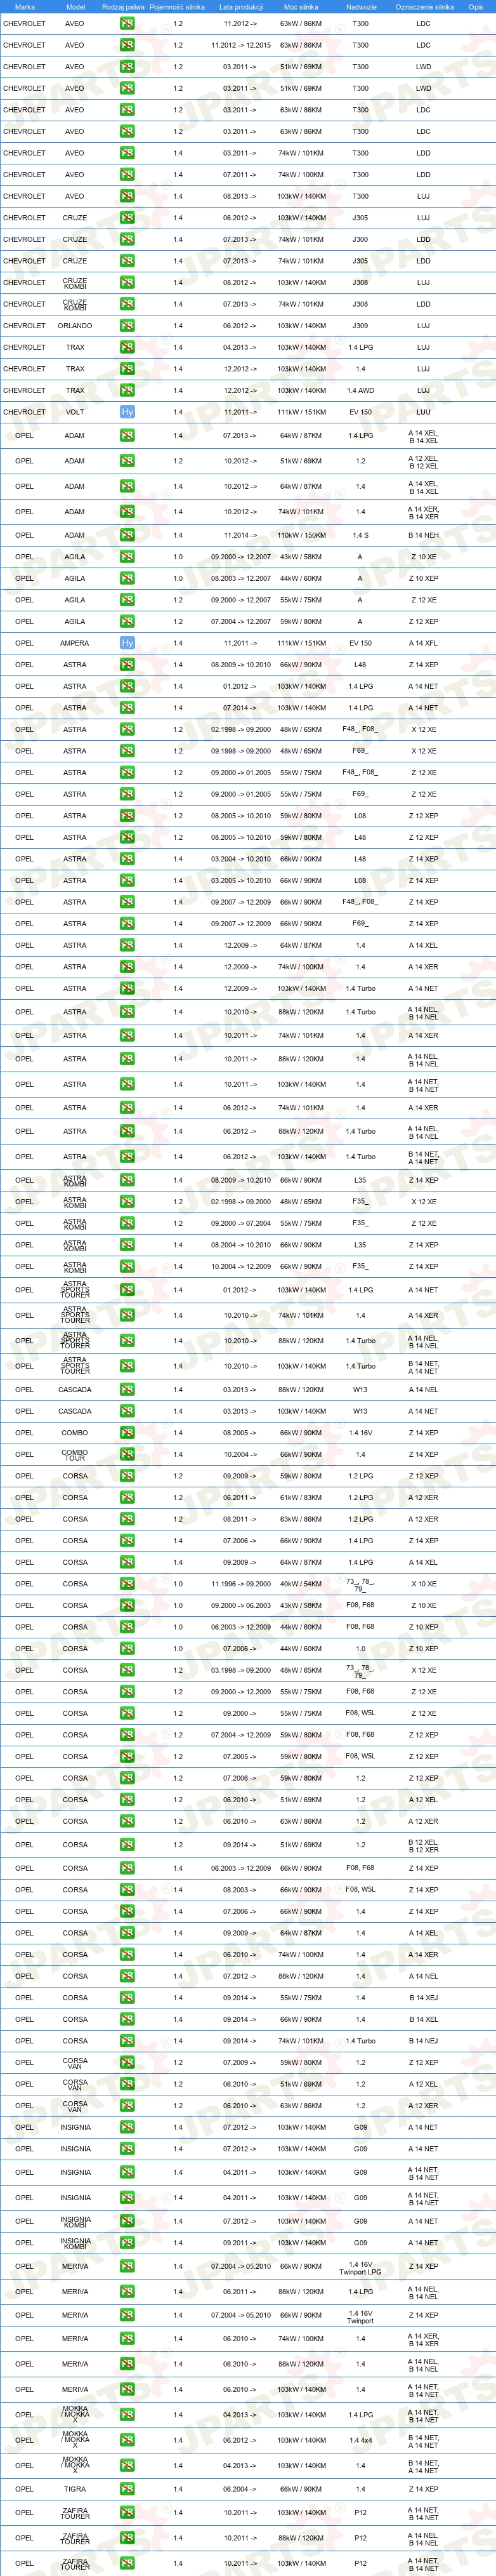
Task: Click fuel icon in Cruze J300 row
Action: [x=127, y=239]
